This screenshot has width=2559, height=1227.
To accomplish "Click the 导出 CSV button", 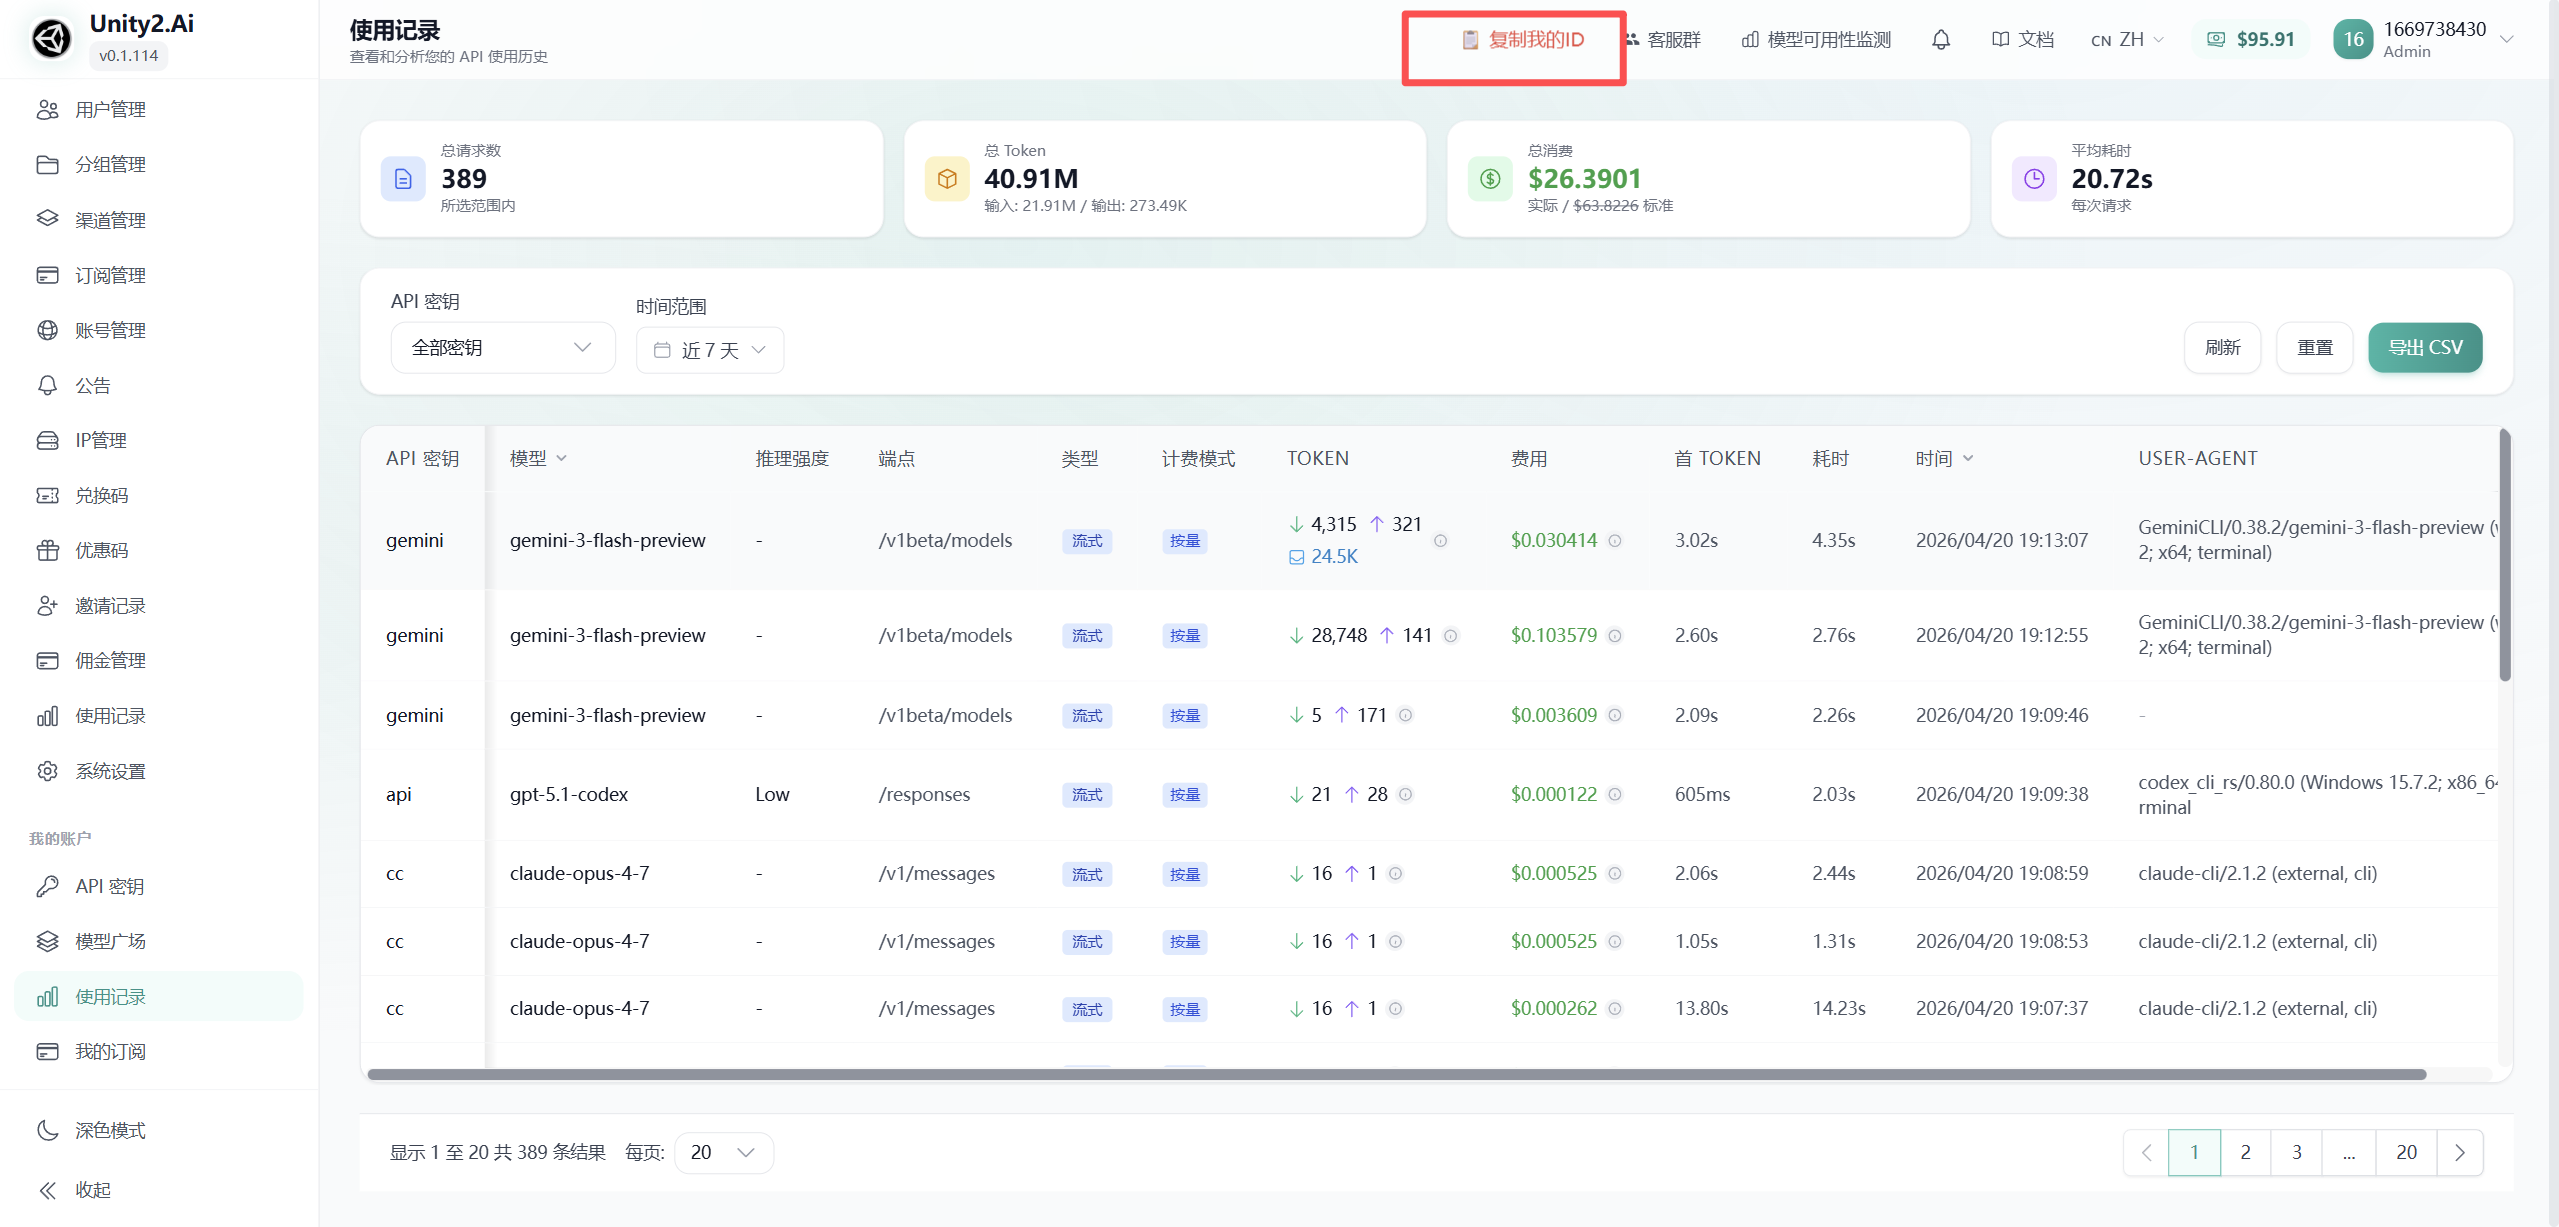I will [2424, 348].
